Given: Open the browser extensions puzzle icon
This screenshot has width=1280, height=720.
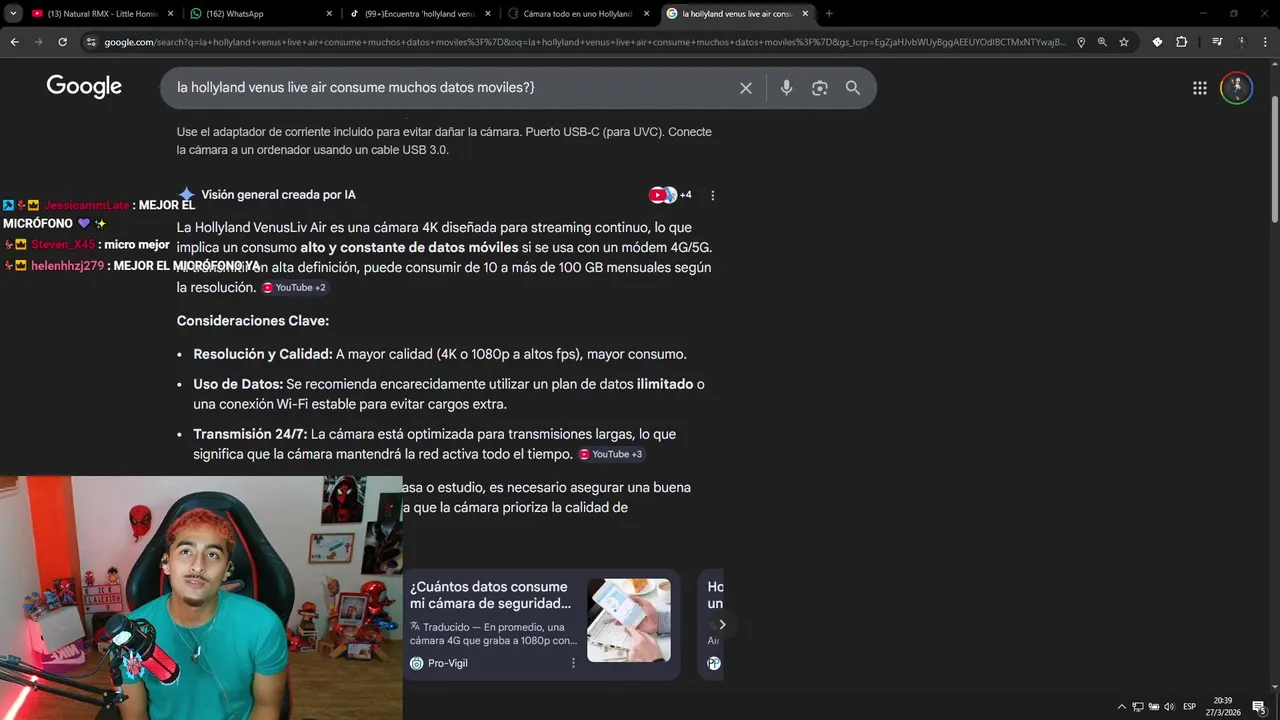Looking at the screenshot, I should click(1181, 42).
